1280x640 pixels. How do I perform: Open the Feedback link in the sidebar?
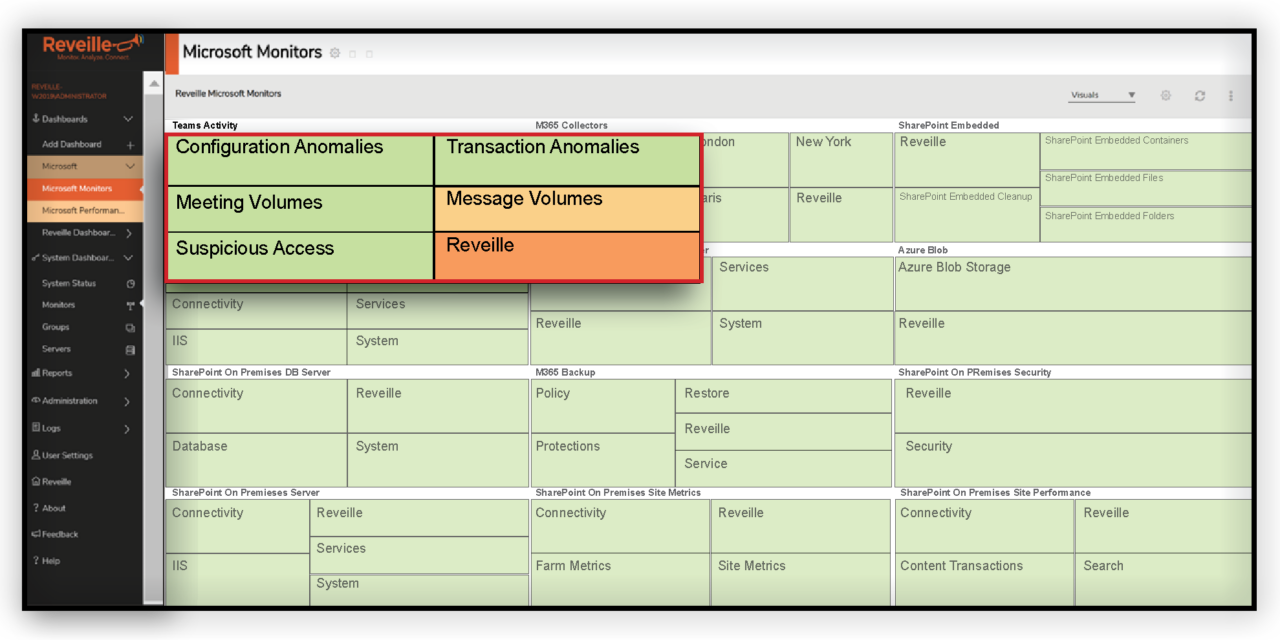tap(59, 534)
